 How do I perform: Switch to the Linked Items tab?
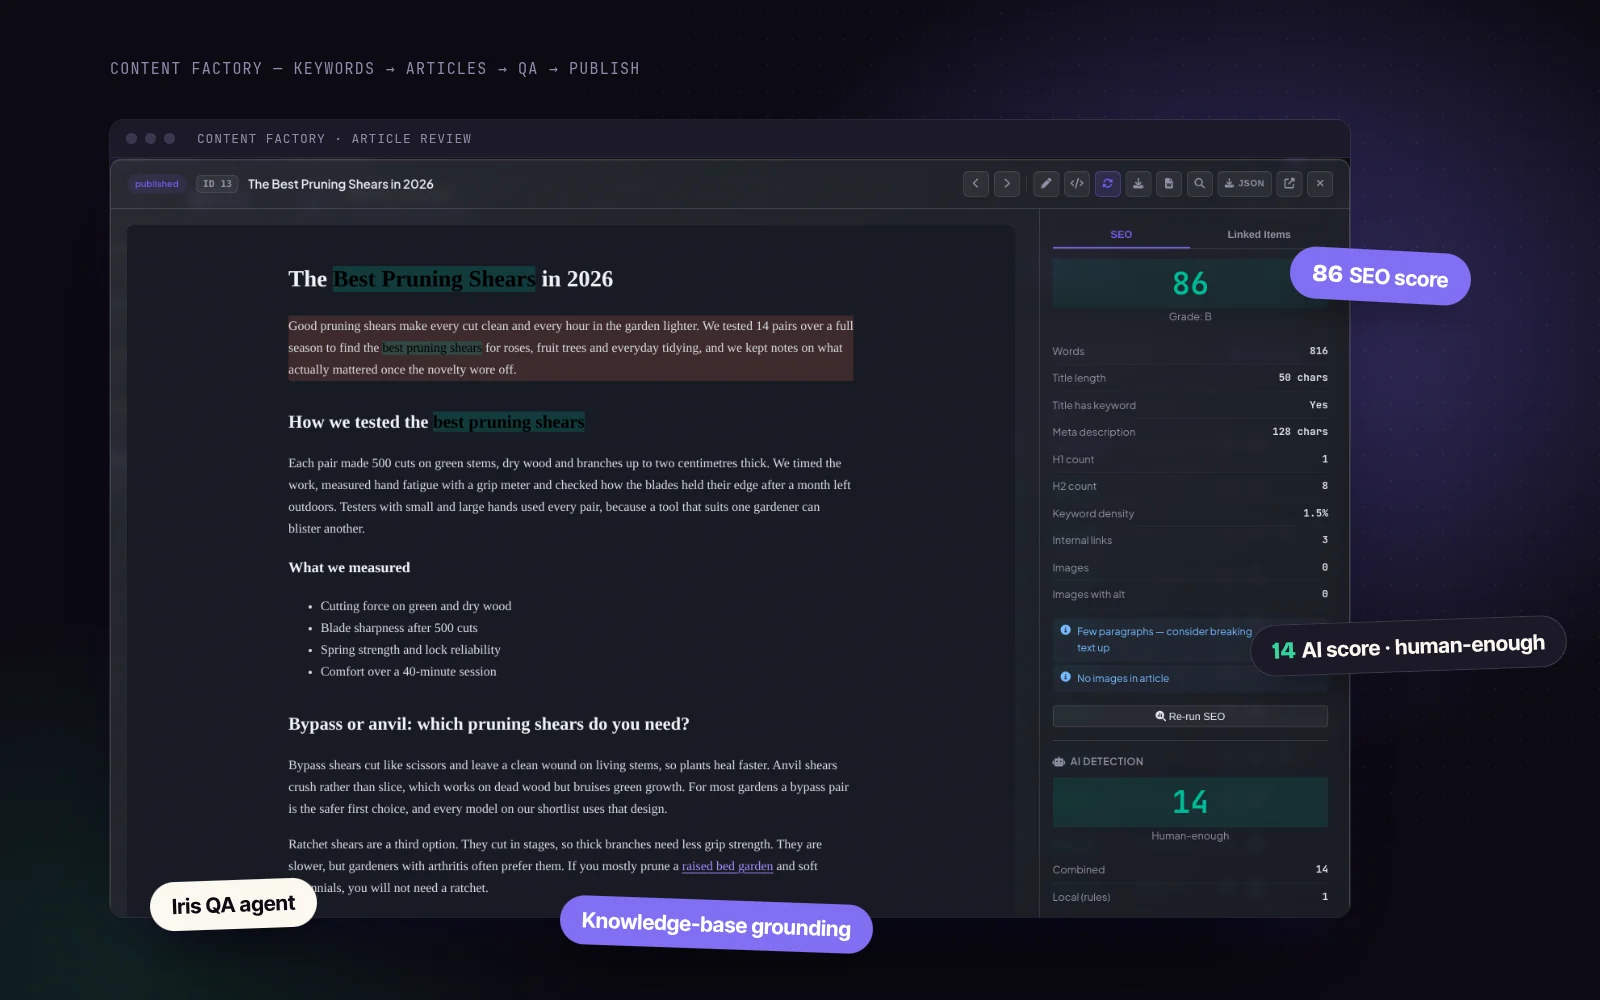point(1259,235)
